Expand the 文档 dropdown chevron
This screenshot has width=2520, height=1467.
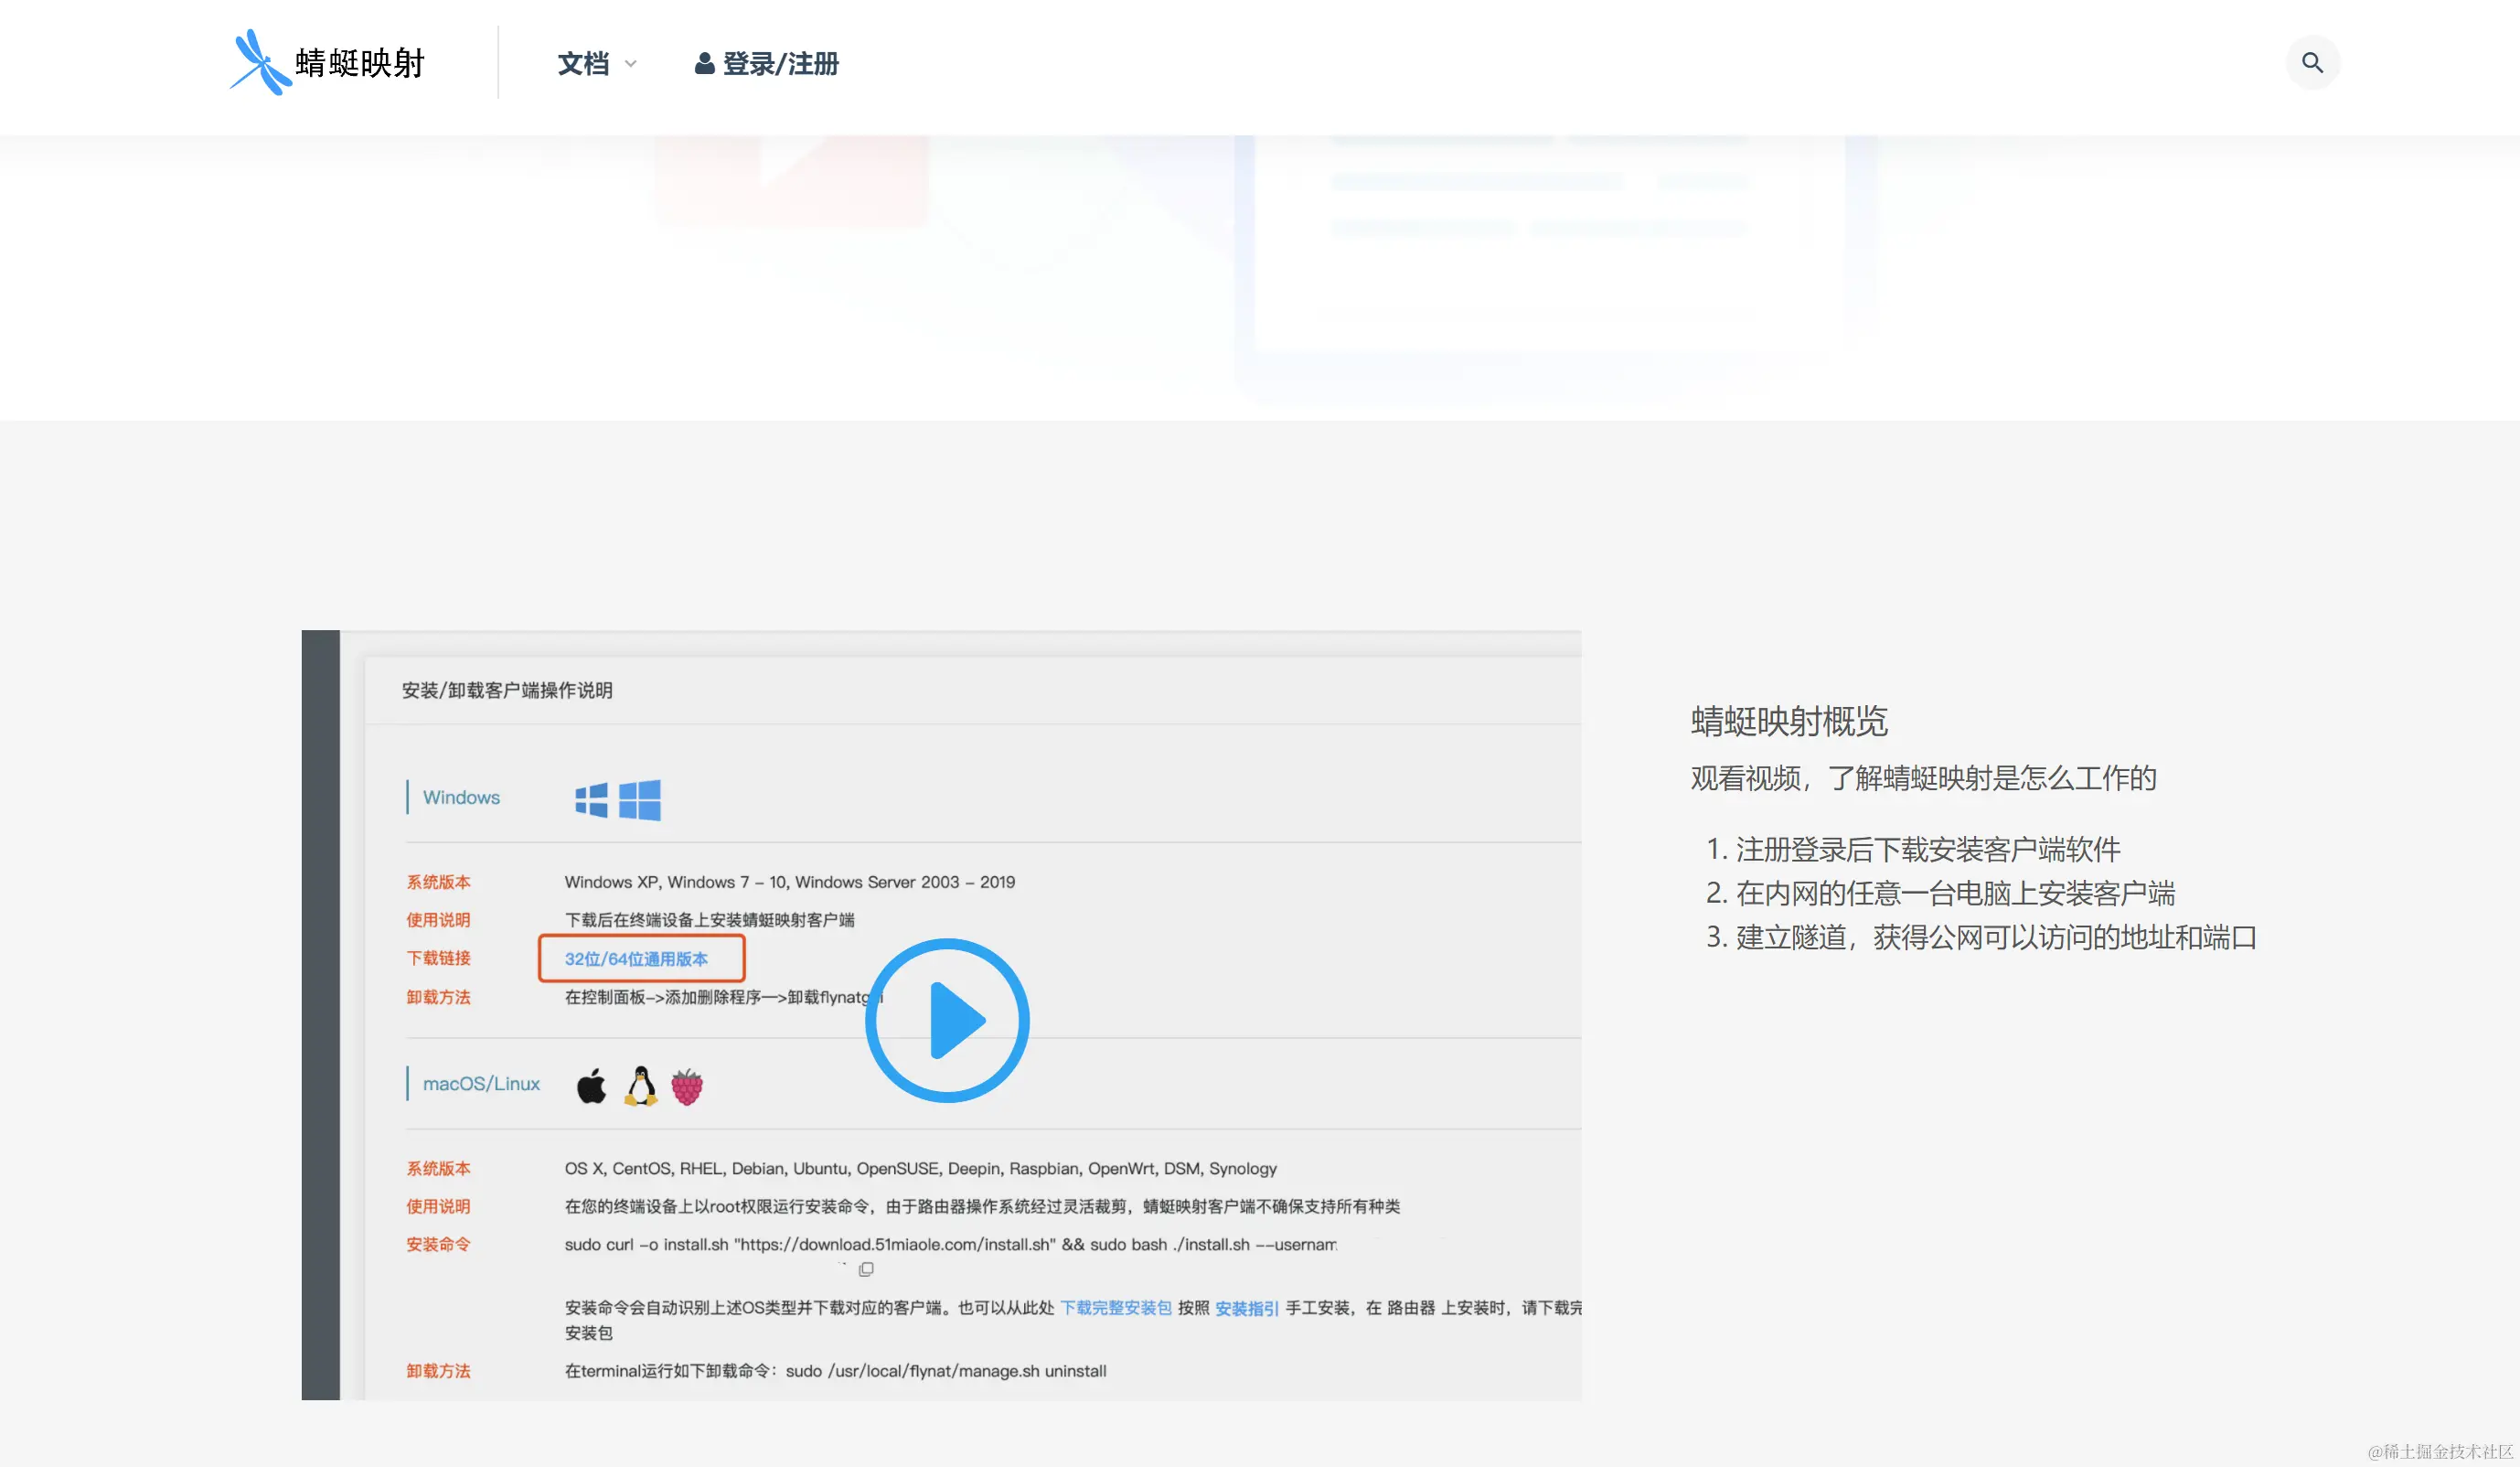631,63
